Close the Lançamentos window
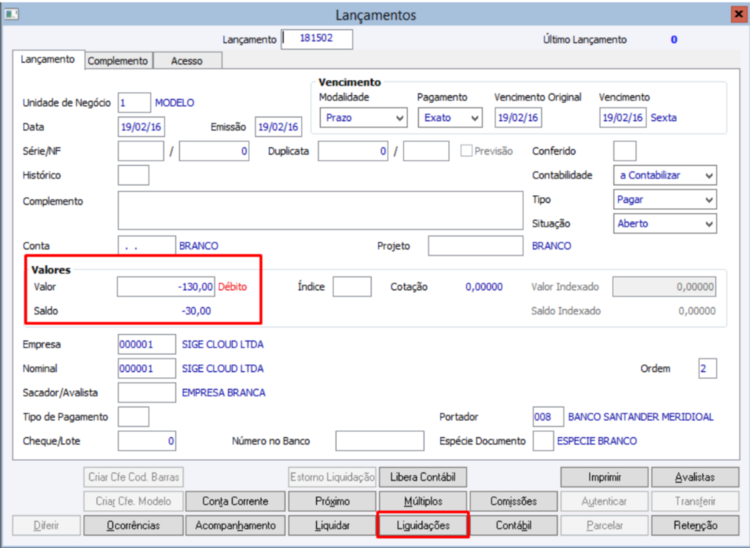 pos(739,15)
